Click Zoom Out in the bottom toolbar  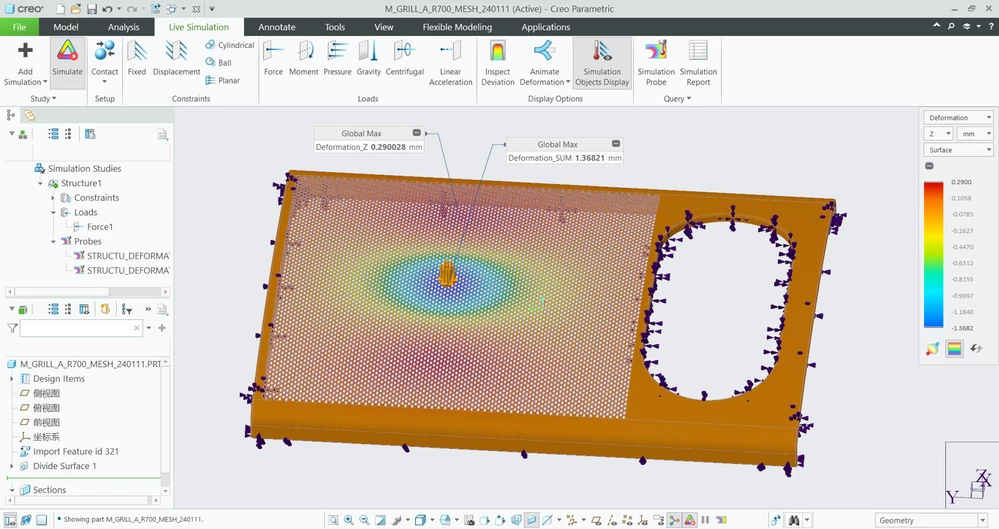(x=364, y=520)
